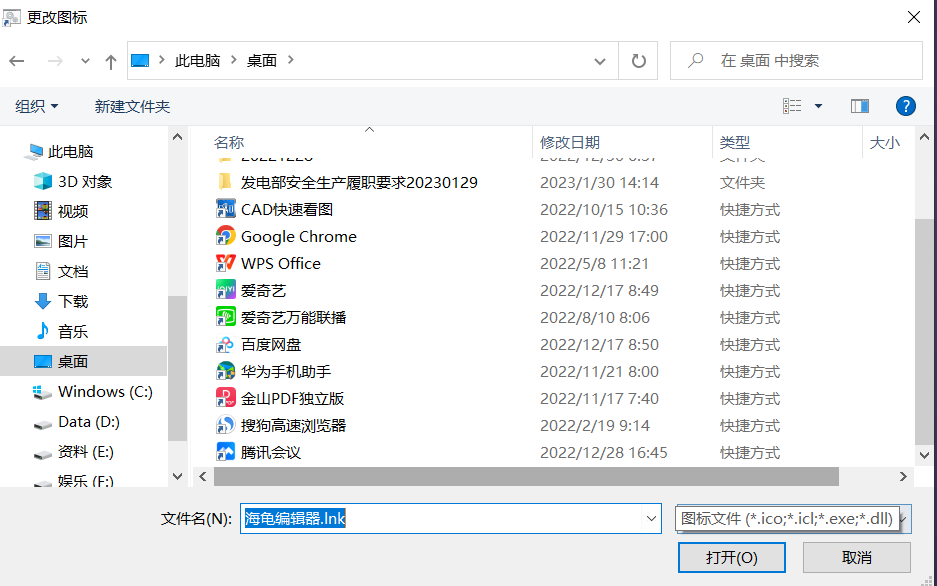Click 此电脑 in the address breadcrumb
Image resolution: width=937 pixels, height=586 pixels.
[197, 60]
